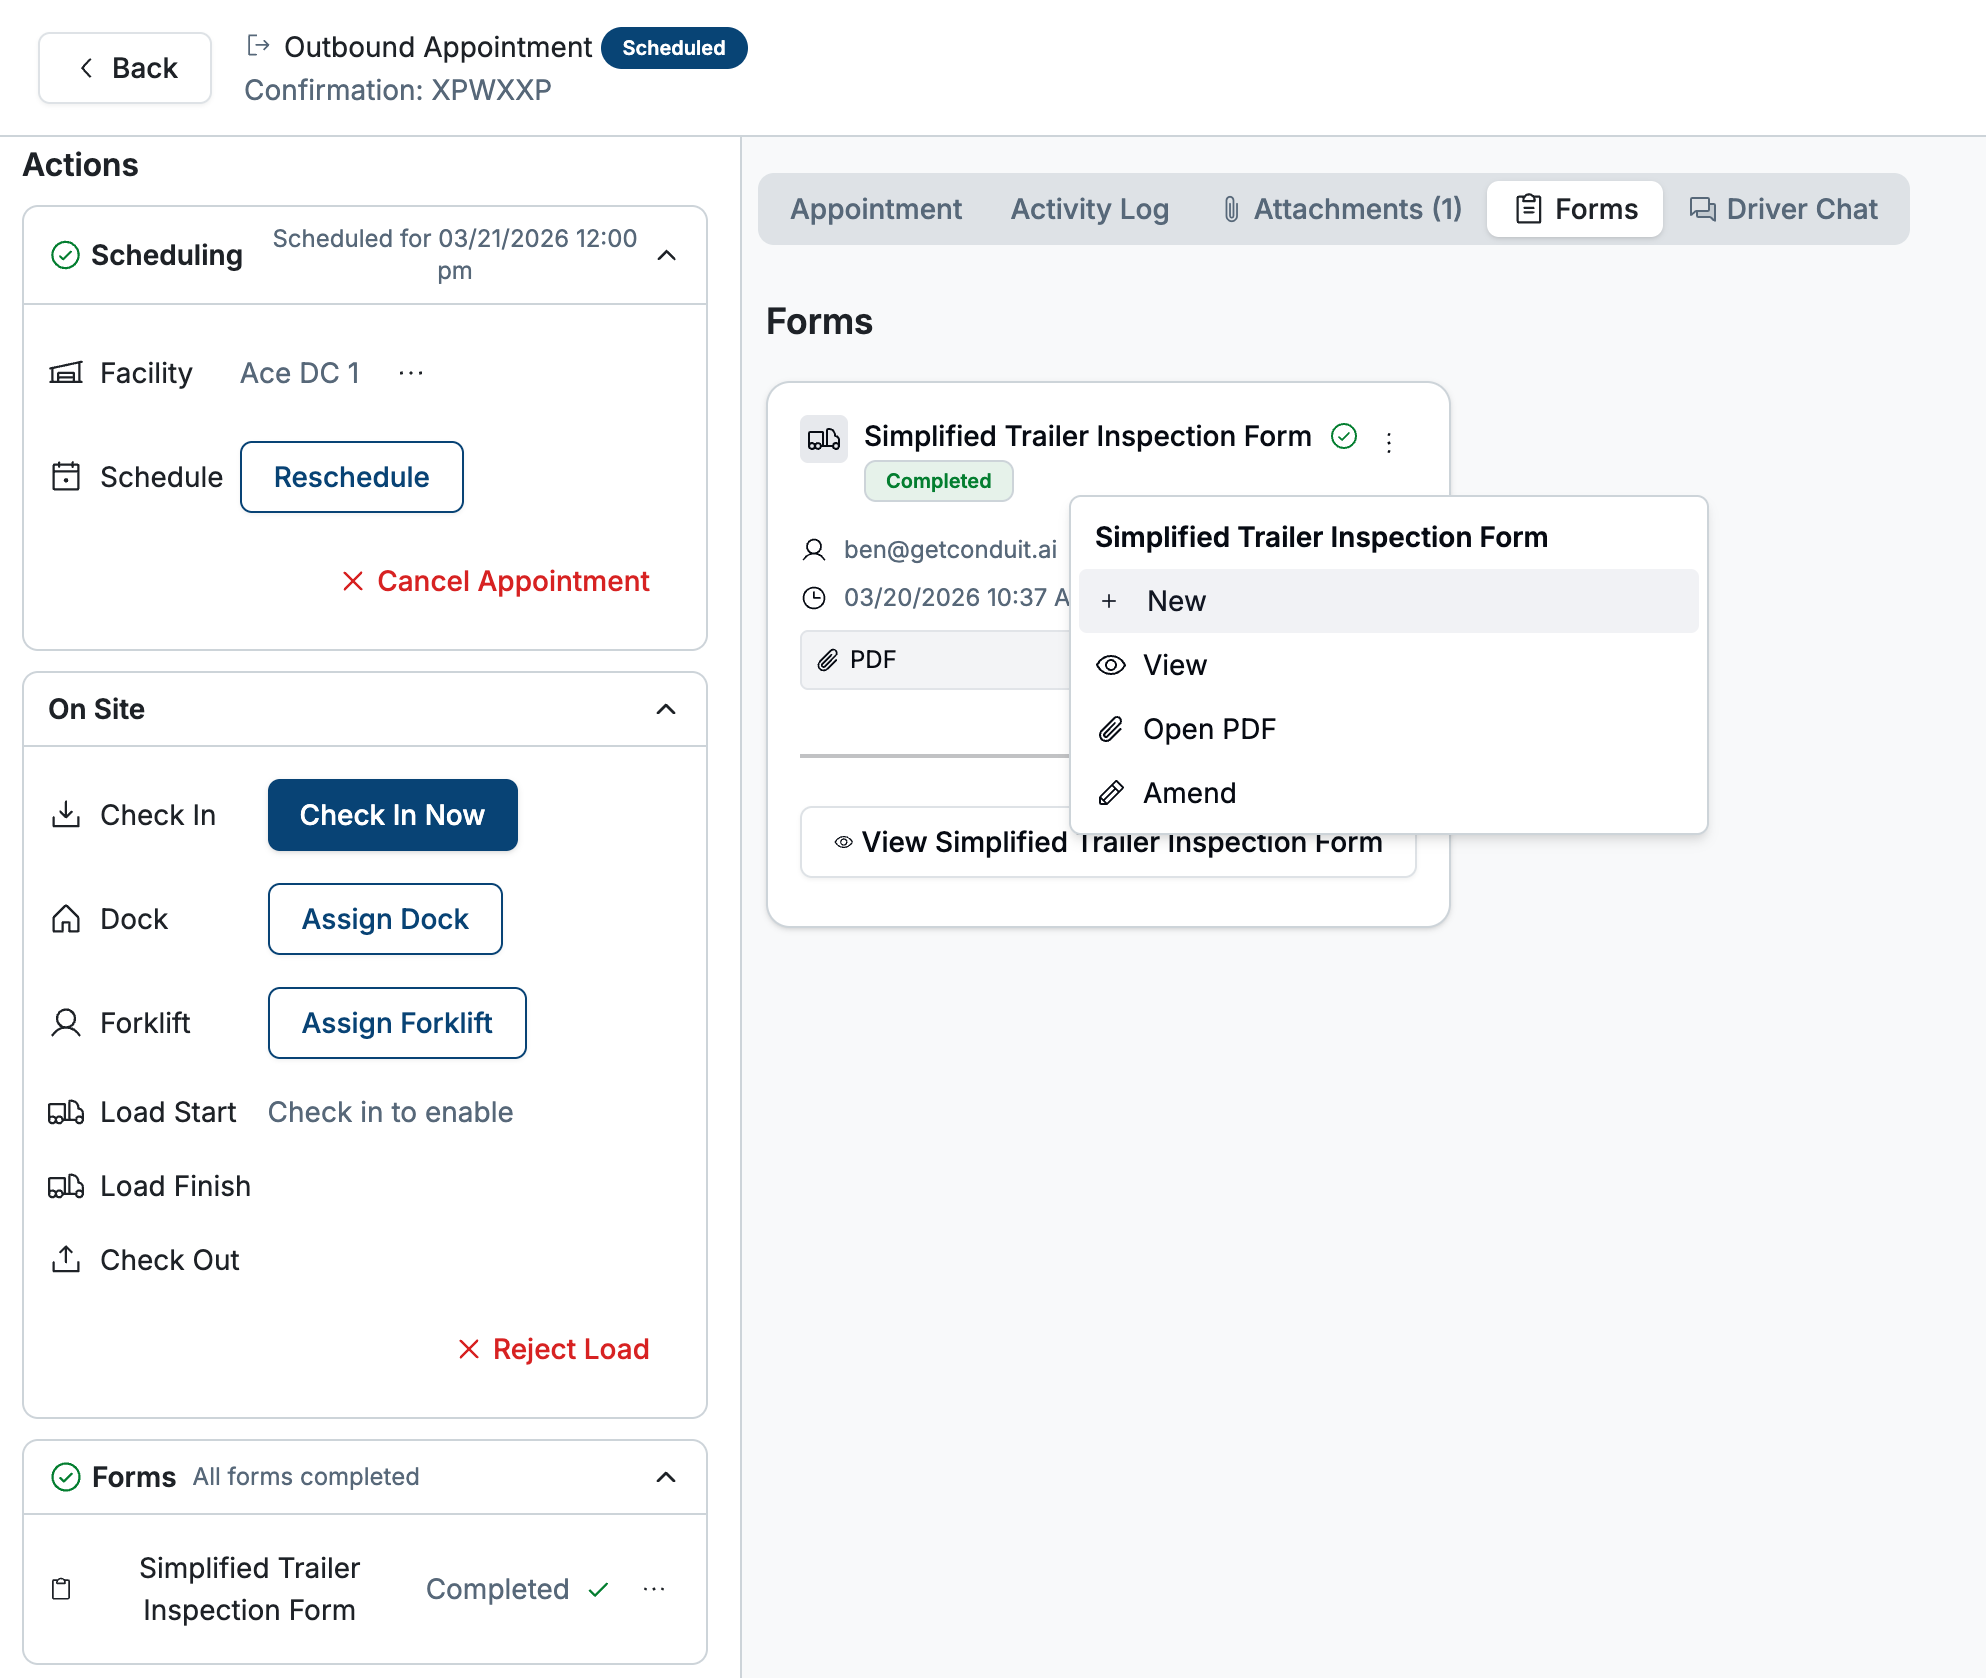1986x1678 pixels.
Task: Click the ben@getconduit.ai email text
Action: [950, 550]
